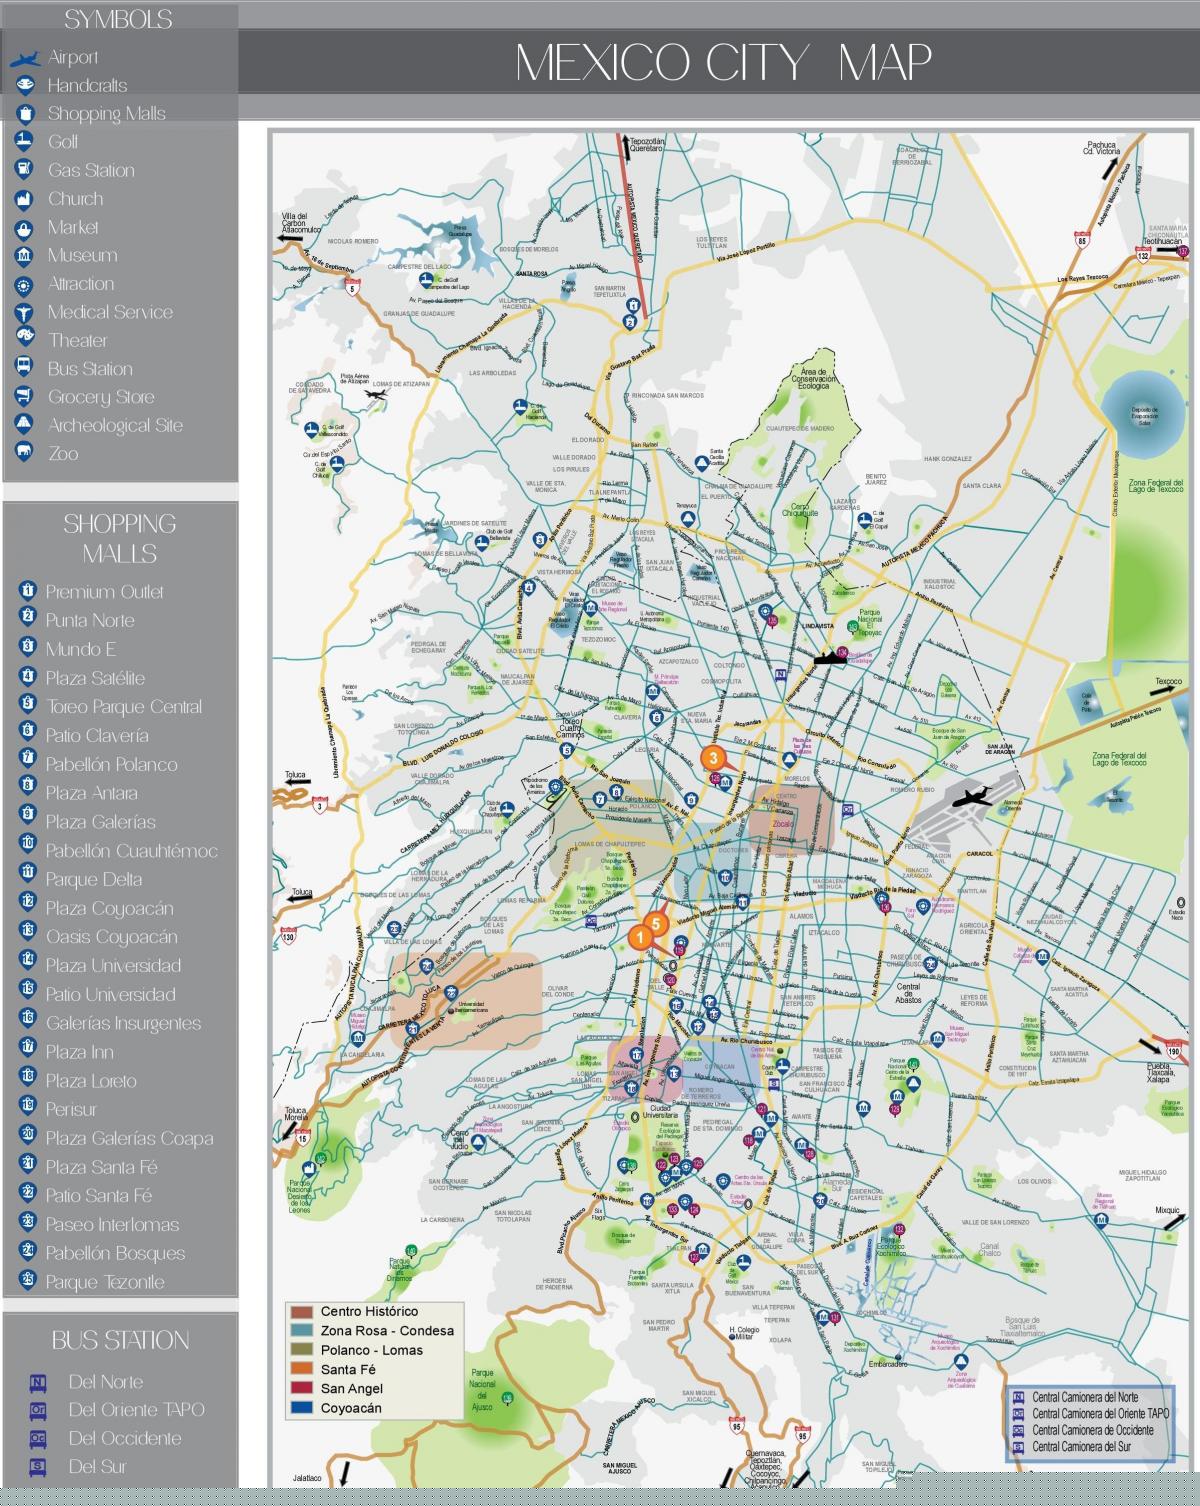
Task: Select the Medical Service legend icon
Action: [x=25, y=311]
